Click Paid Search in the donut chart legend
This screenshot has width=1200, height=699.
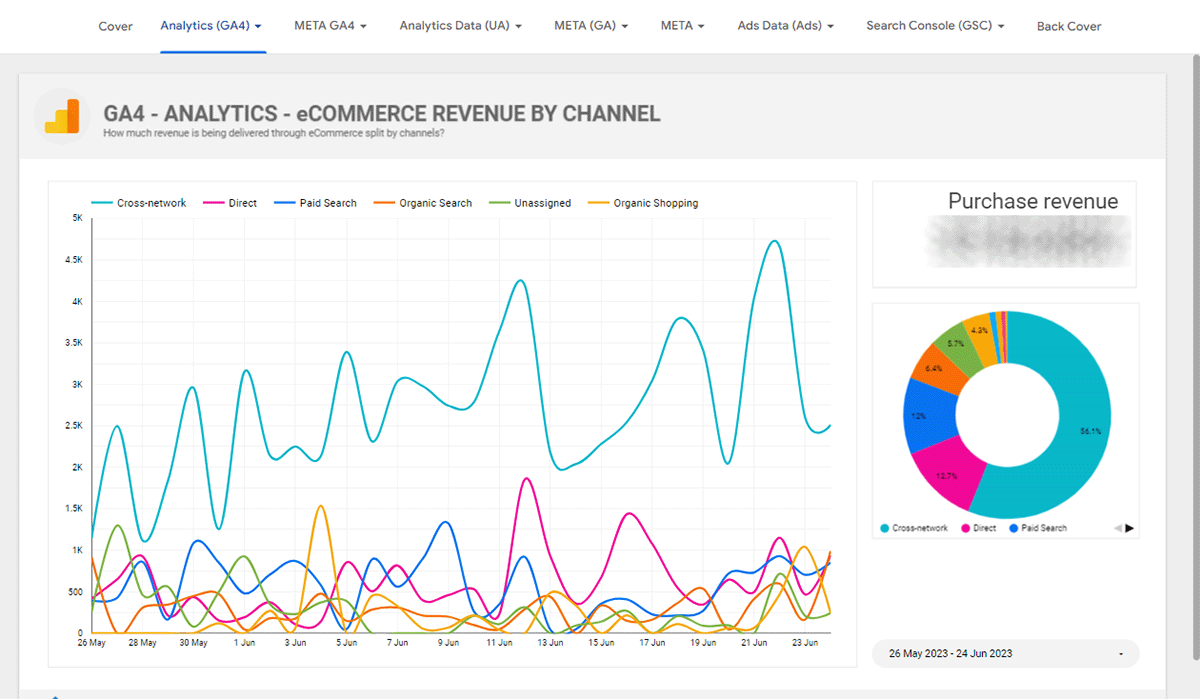coord(1038,528)
